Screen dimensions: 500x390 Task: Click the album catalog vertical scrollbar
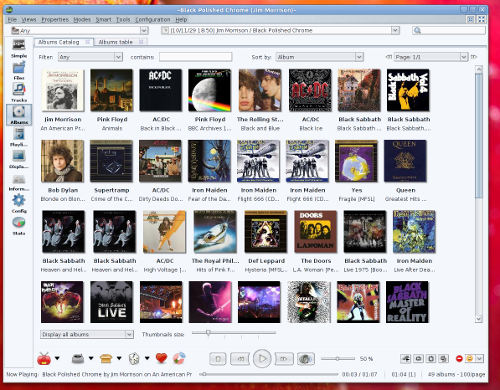479,194
